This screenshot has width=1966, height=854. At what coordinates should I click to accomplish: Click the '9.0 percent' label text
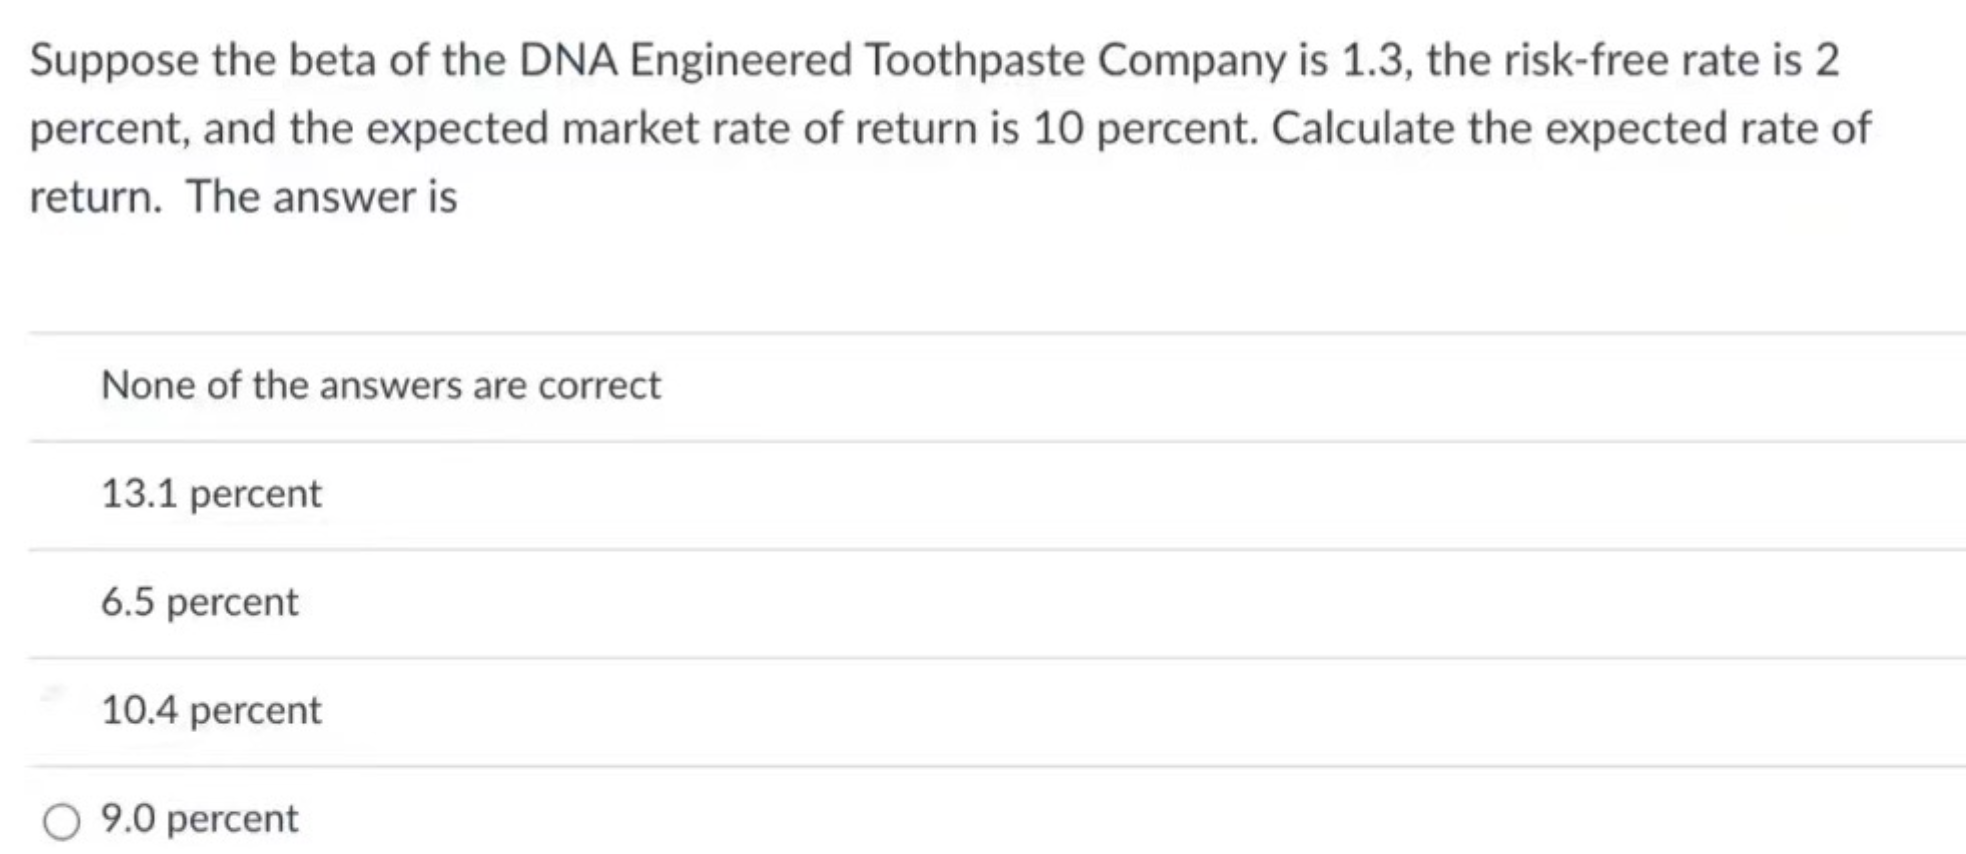(x=199, y=819)
